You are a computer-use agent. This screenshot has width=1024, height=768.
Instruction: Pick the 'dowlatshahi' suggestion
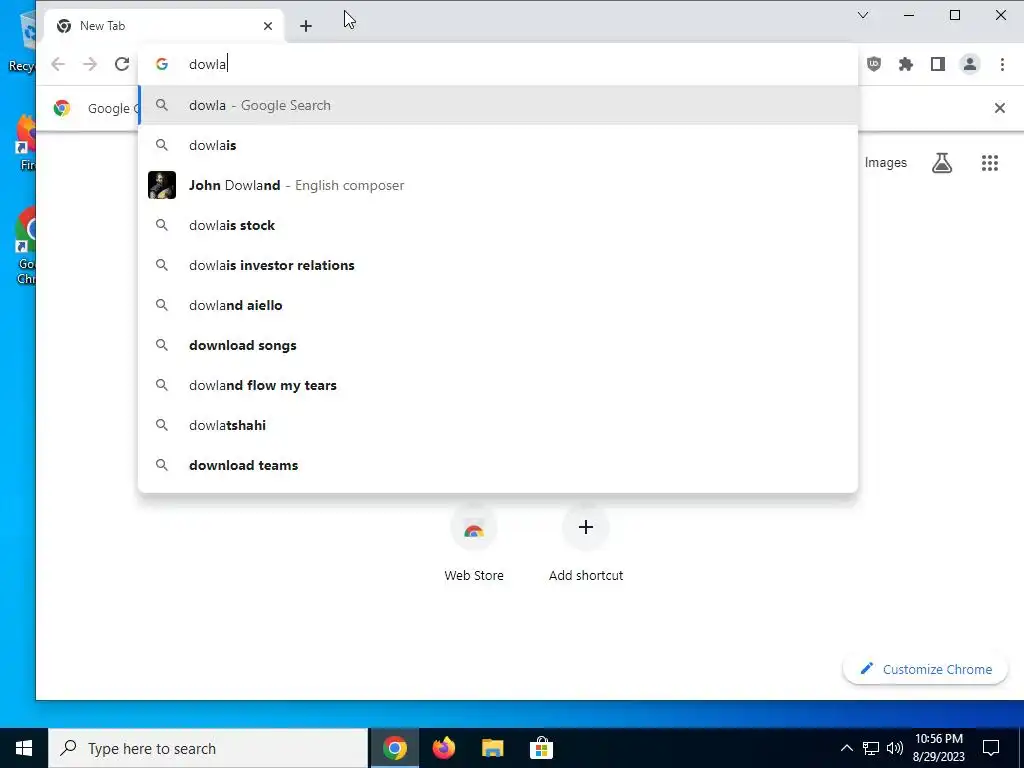[x=498, y=425]
